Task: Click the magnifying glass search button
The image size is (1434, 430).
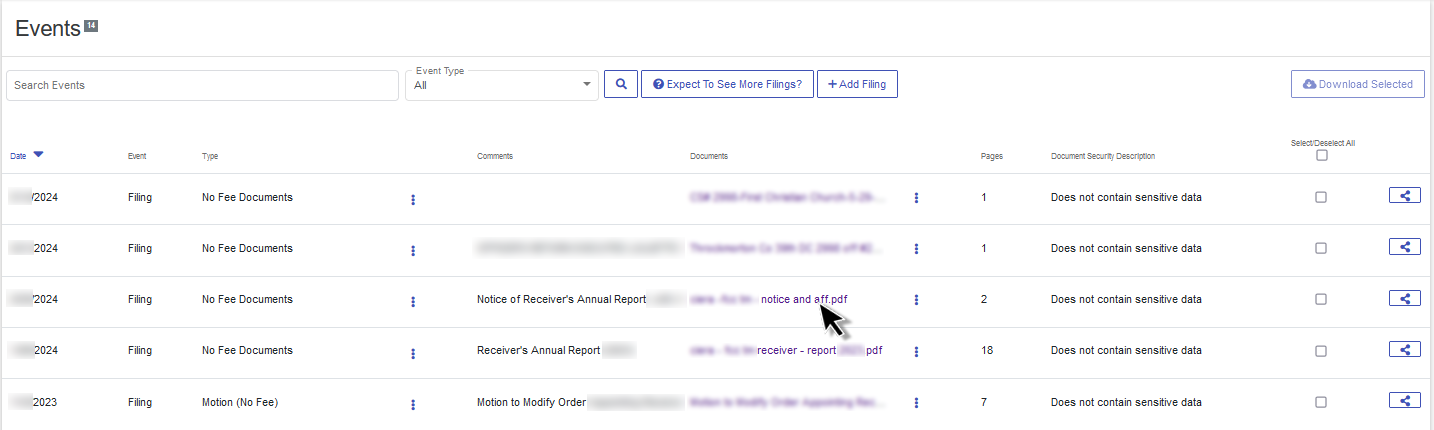Action: pos(620,85)
